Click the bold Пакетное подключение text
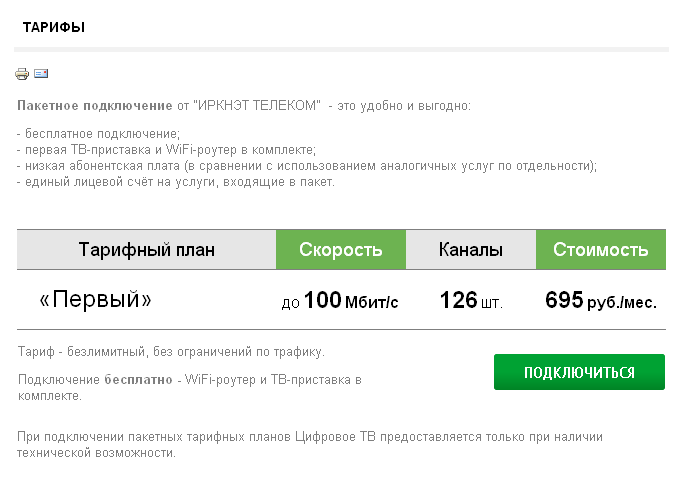This screenshot has height=491, width=692. (x=94, y=106)
